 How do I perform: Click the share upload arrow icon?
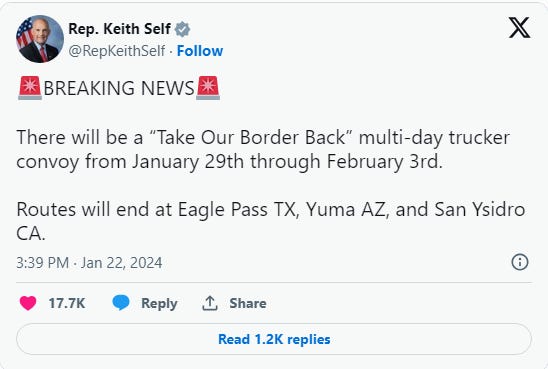tap(210, 303)
